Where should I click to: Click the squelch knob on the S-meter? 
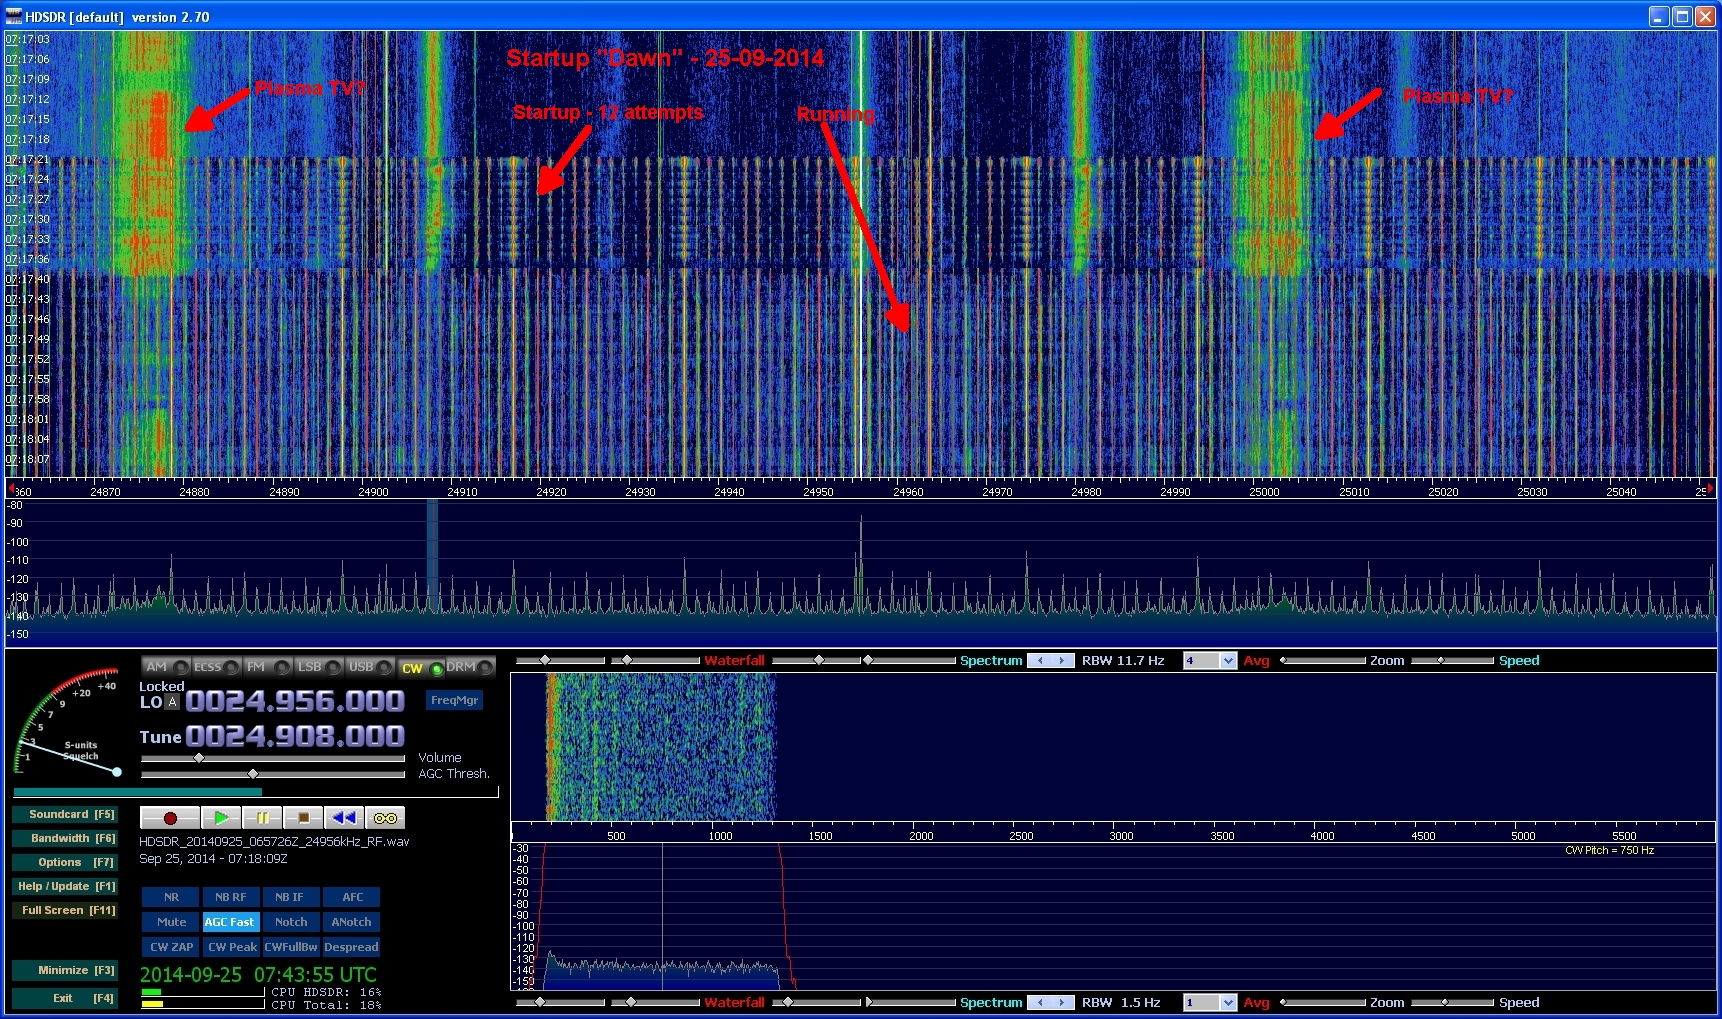pyautogui.click(x=117, y=771)
